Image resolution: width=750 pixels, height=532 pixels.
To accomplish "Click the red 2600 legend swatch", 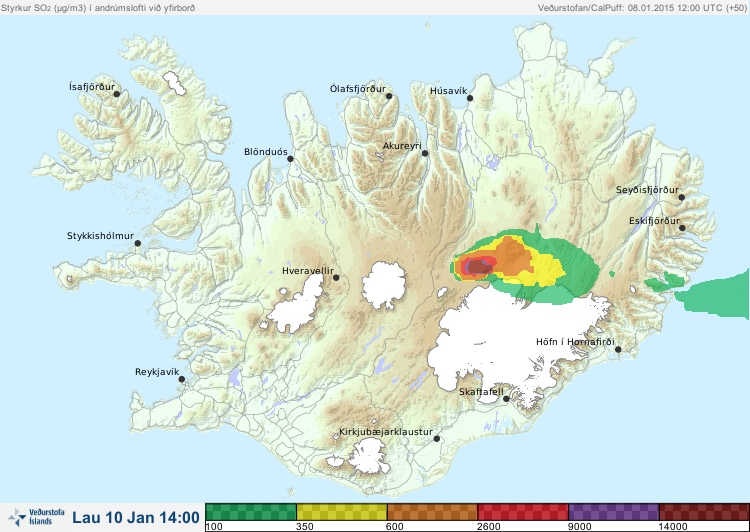I will pyautogui.click(x=523, y=512).
